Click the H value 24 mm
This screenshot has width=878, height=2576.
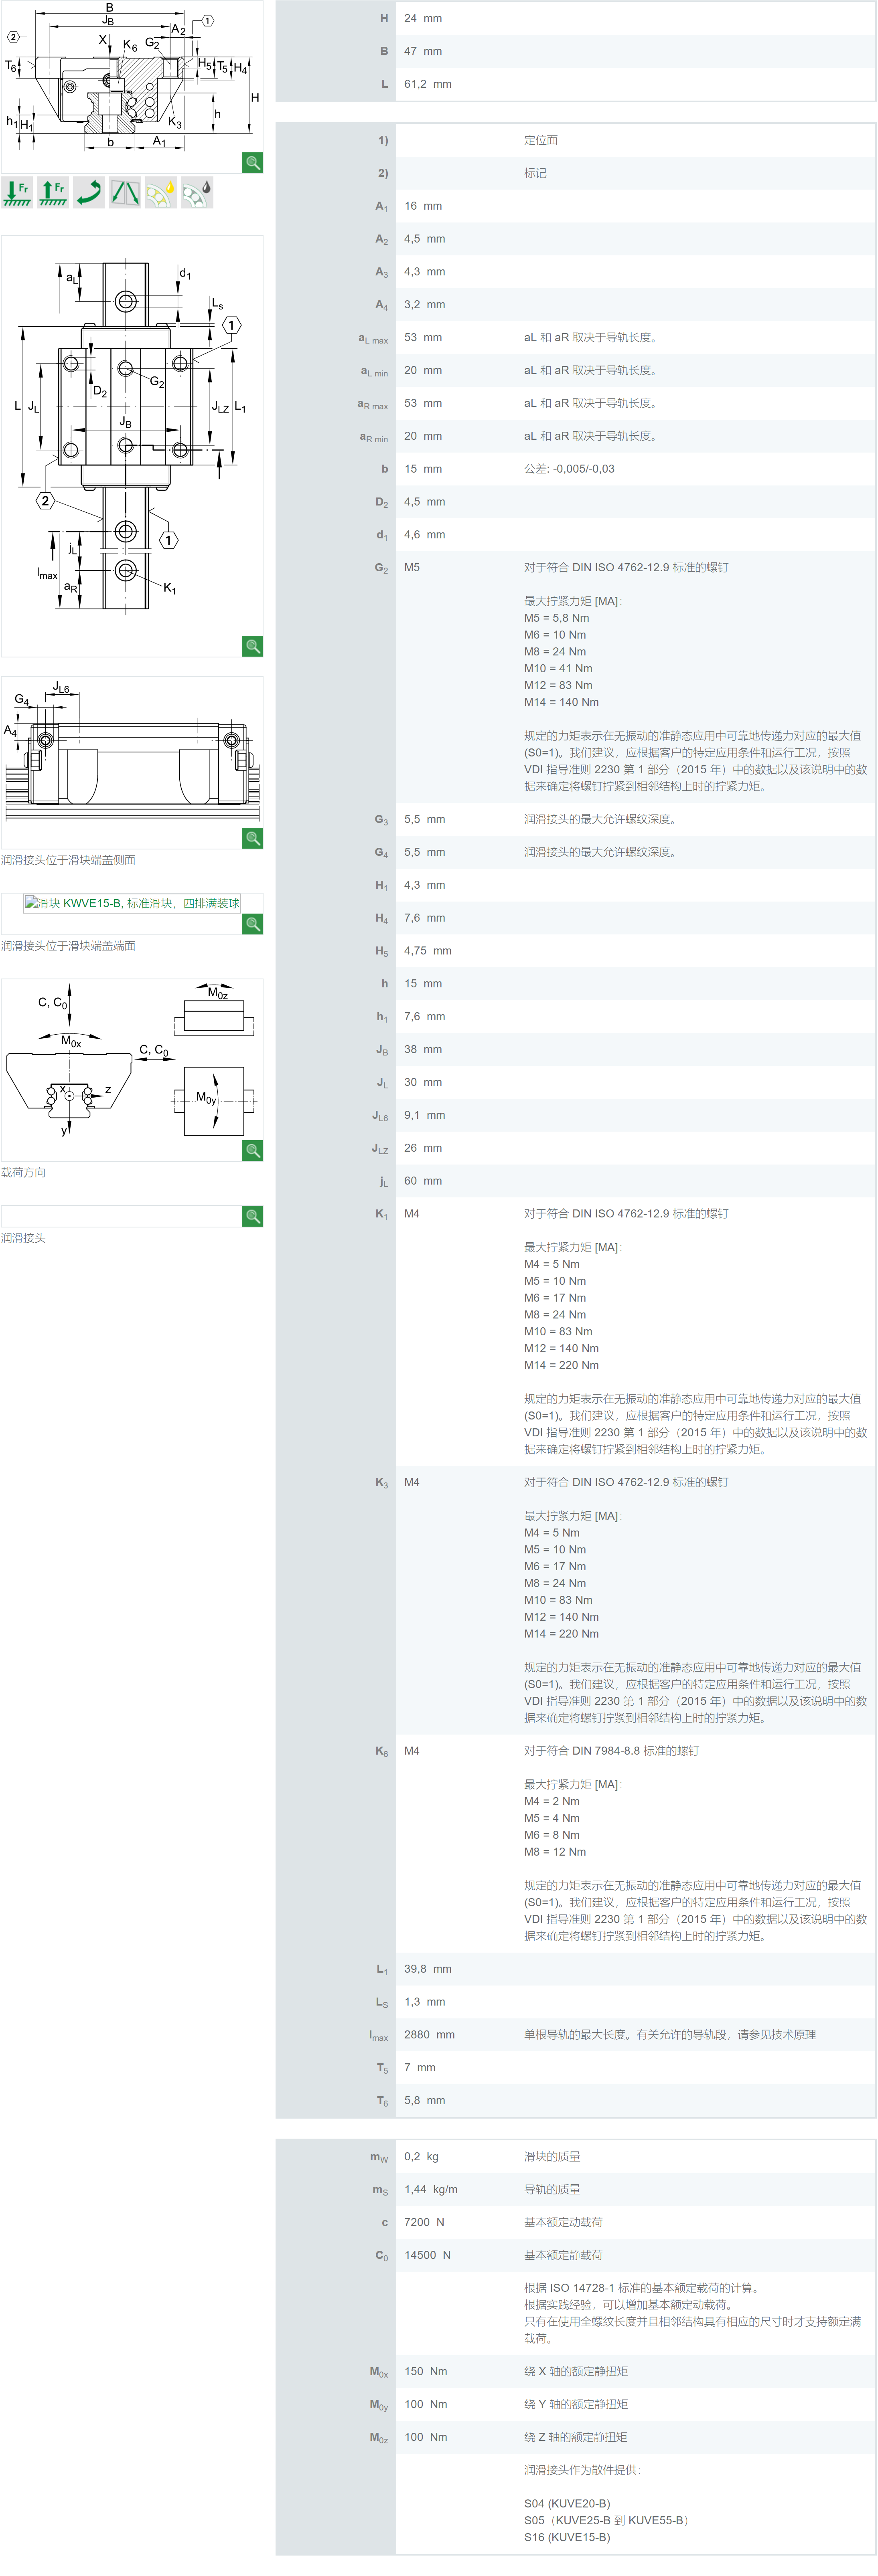(x=423, y=18)
